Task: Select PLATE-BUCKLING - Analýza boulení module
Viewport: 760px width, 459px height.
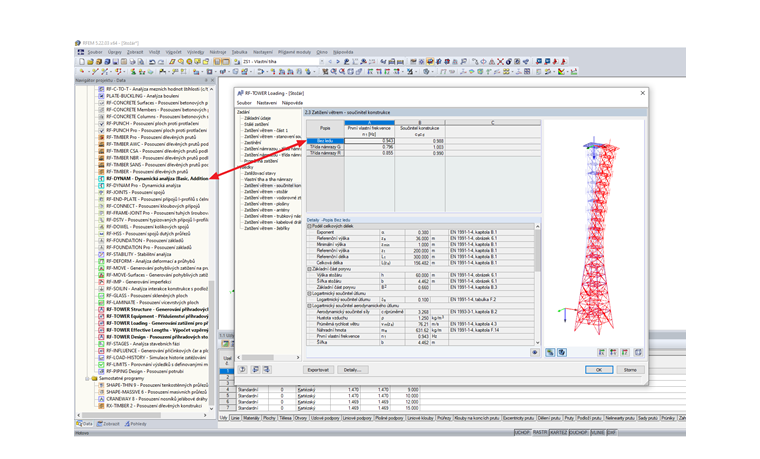Action: coord(142,96)
